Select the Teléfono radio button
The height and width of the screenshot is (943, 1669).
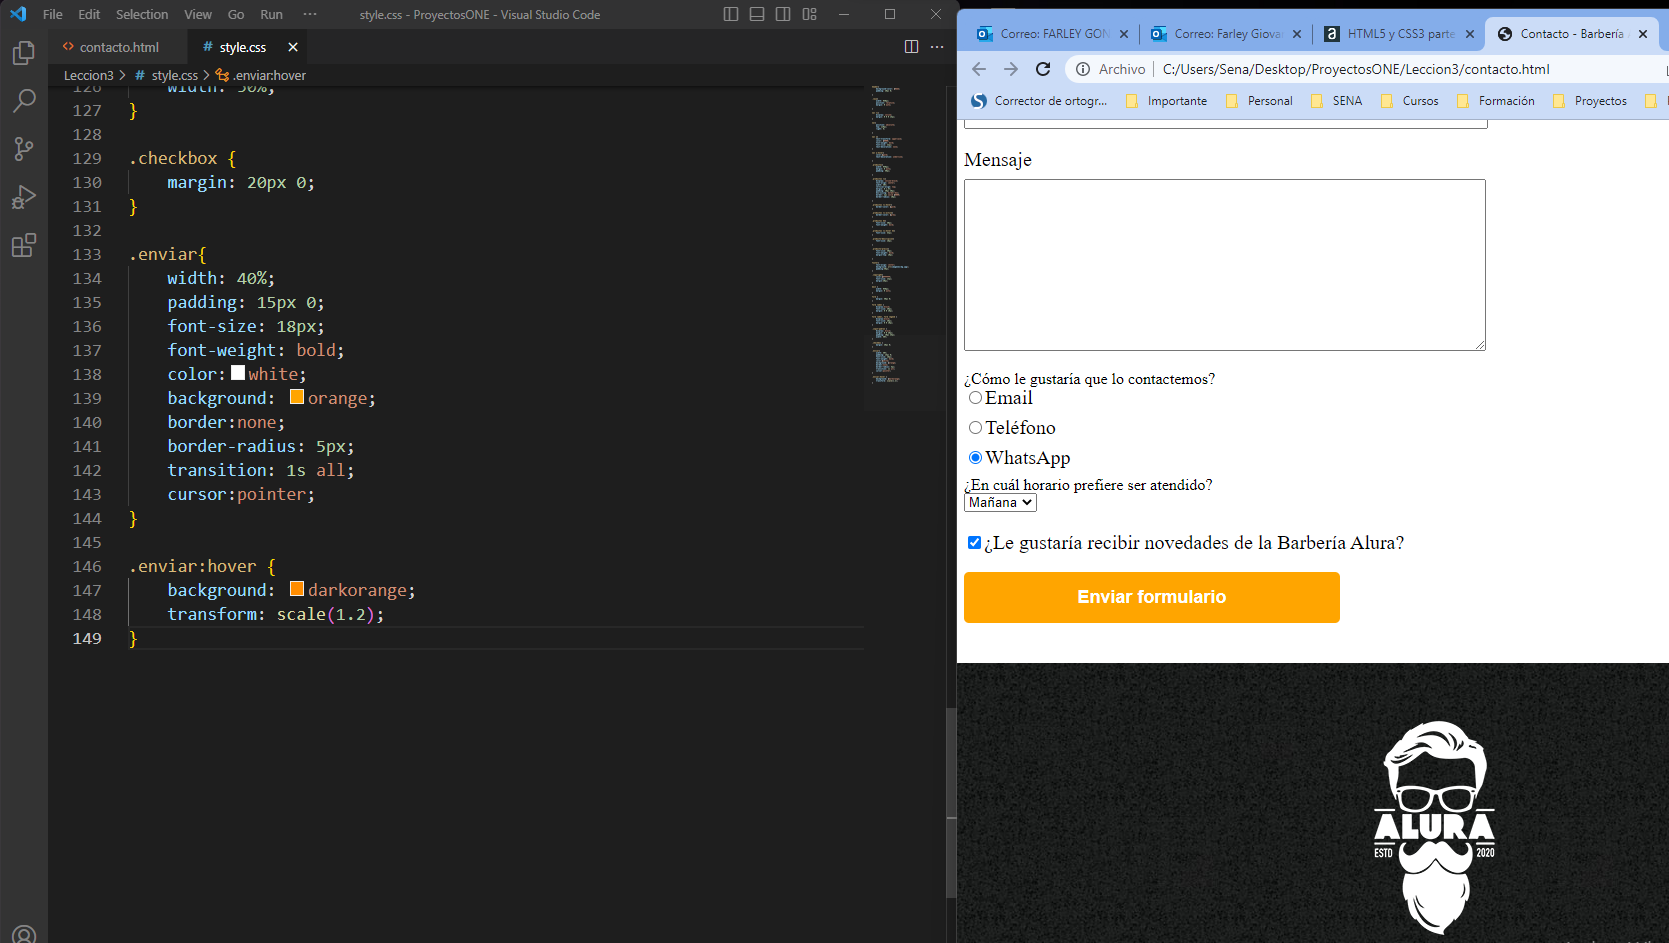tap(975, 428)
